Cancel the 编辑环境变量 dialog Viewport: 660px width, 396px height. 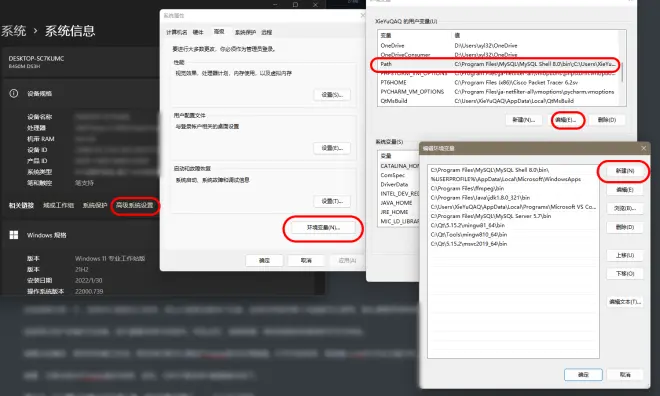(x=625, y=375)
